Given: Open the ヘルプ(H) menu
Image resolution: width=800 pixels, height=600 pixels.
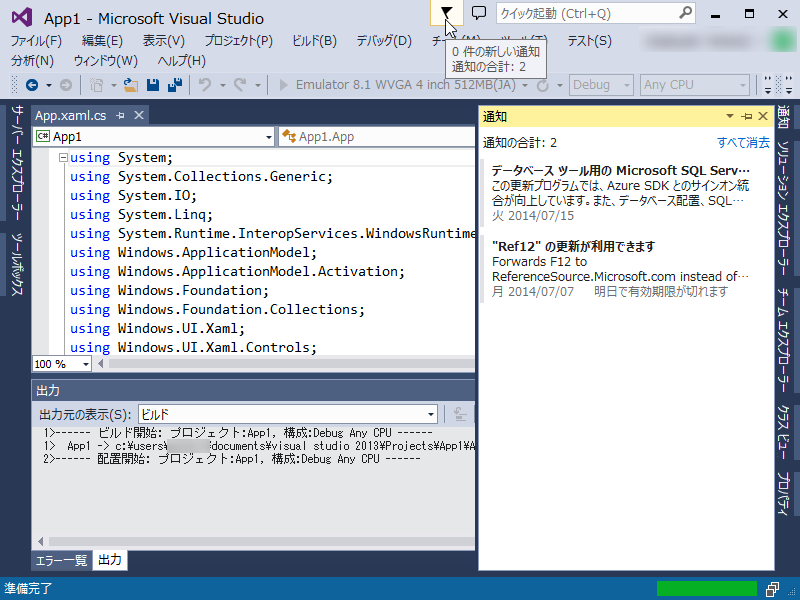Looking at the screenshot, I should click(x=181, y=61).
